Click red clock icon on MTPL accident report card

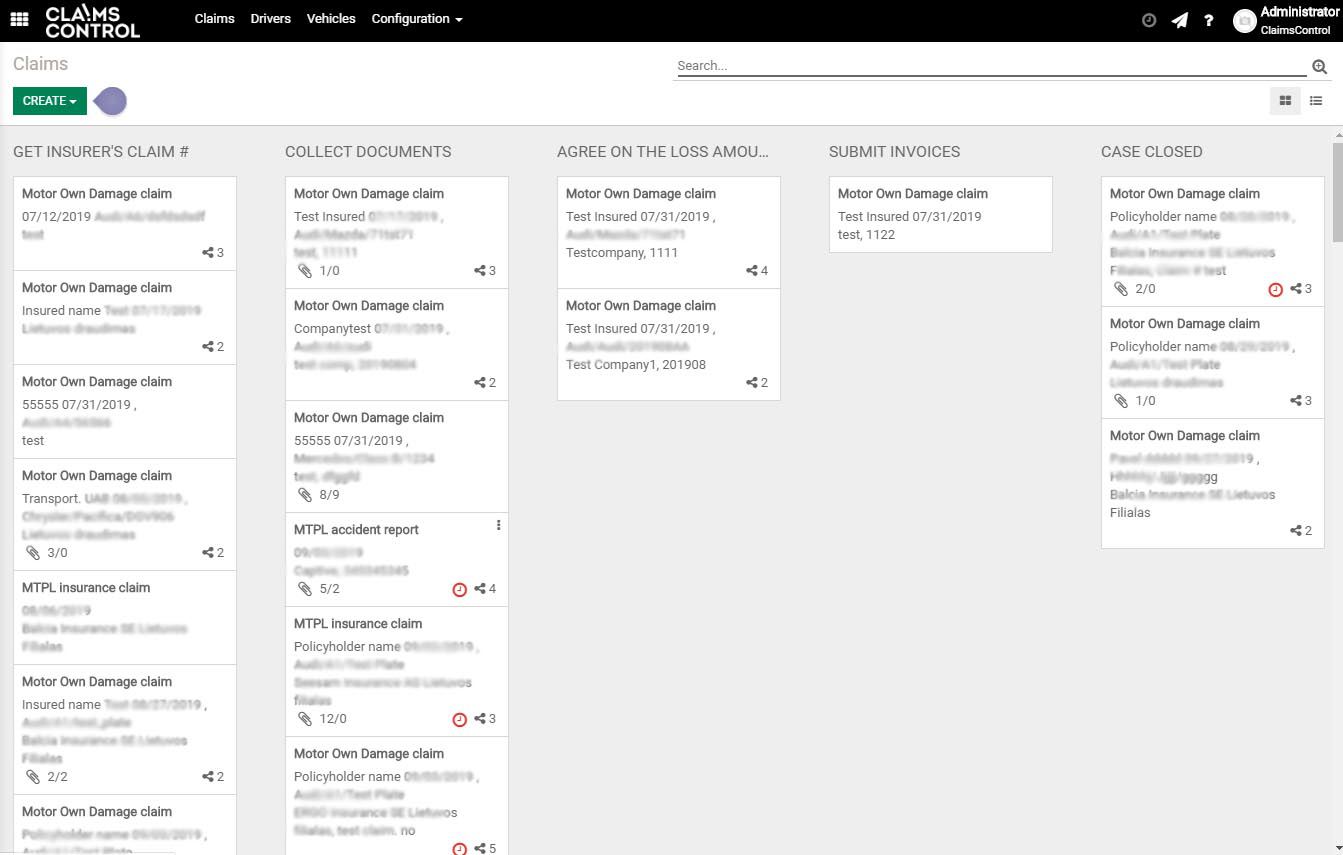460,589
